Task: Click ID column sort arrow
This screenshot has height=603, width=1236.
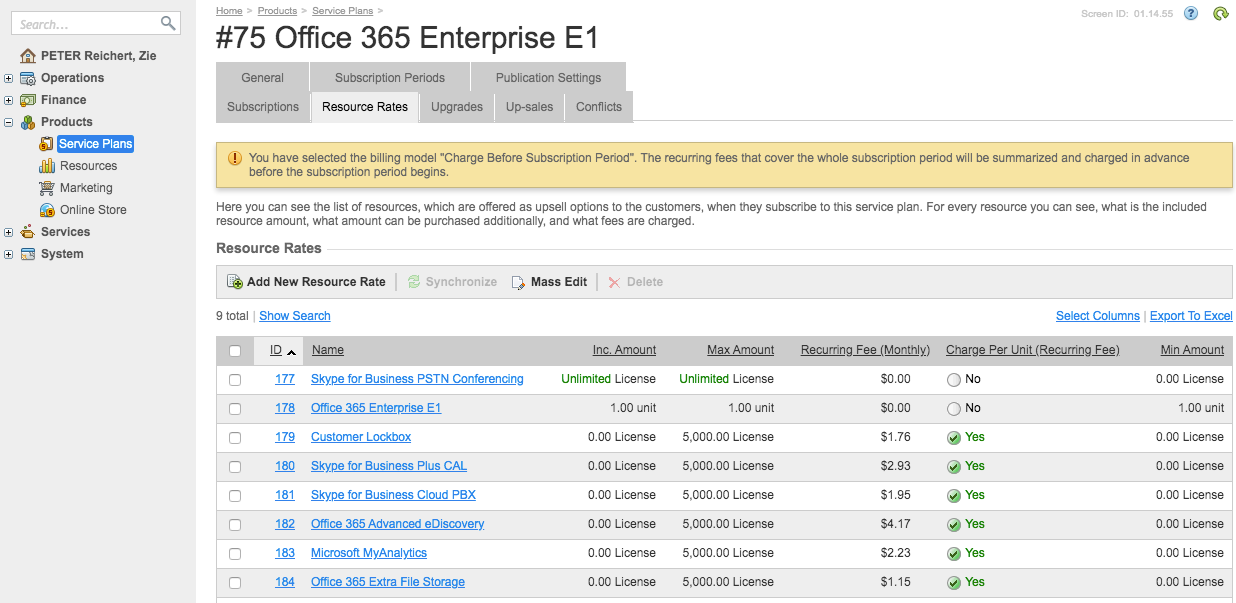Action: tap(291, 352)
